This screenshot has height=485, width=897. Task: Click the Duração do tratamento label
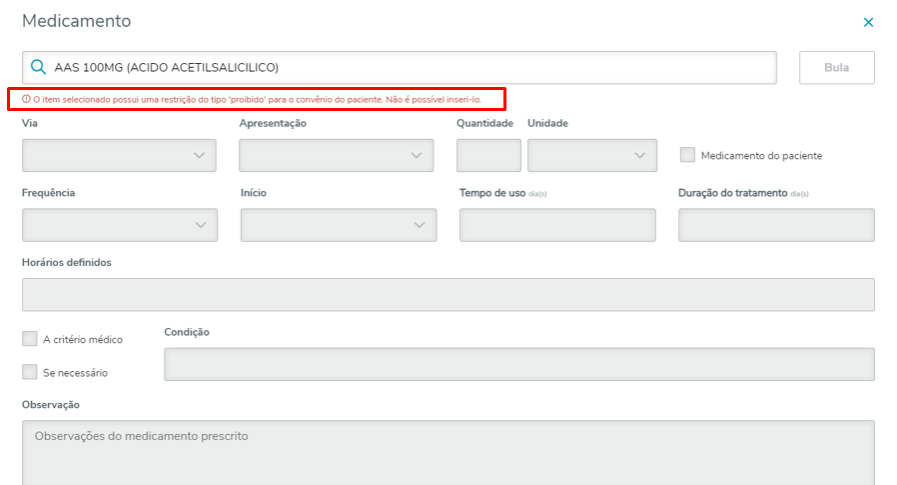click(733, 193)
